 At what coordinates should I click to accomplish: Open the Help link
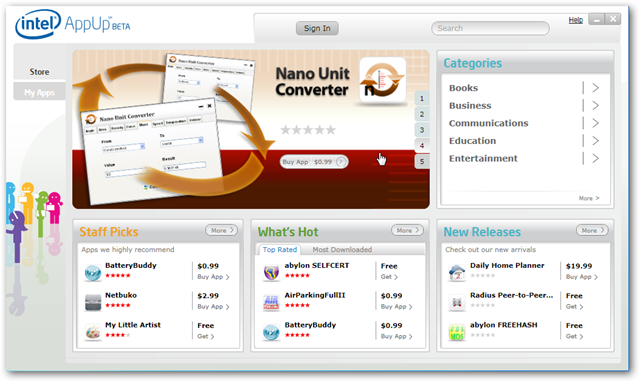576,20
